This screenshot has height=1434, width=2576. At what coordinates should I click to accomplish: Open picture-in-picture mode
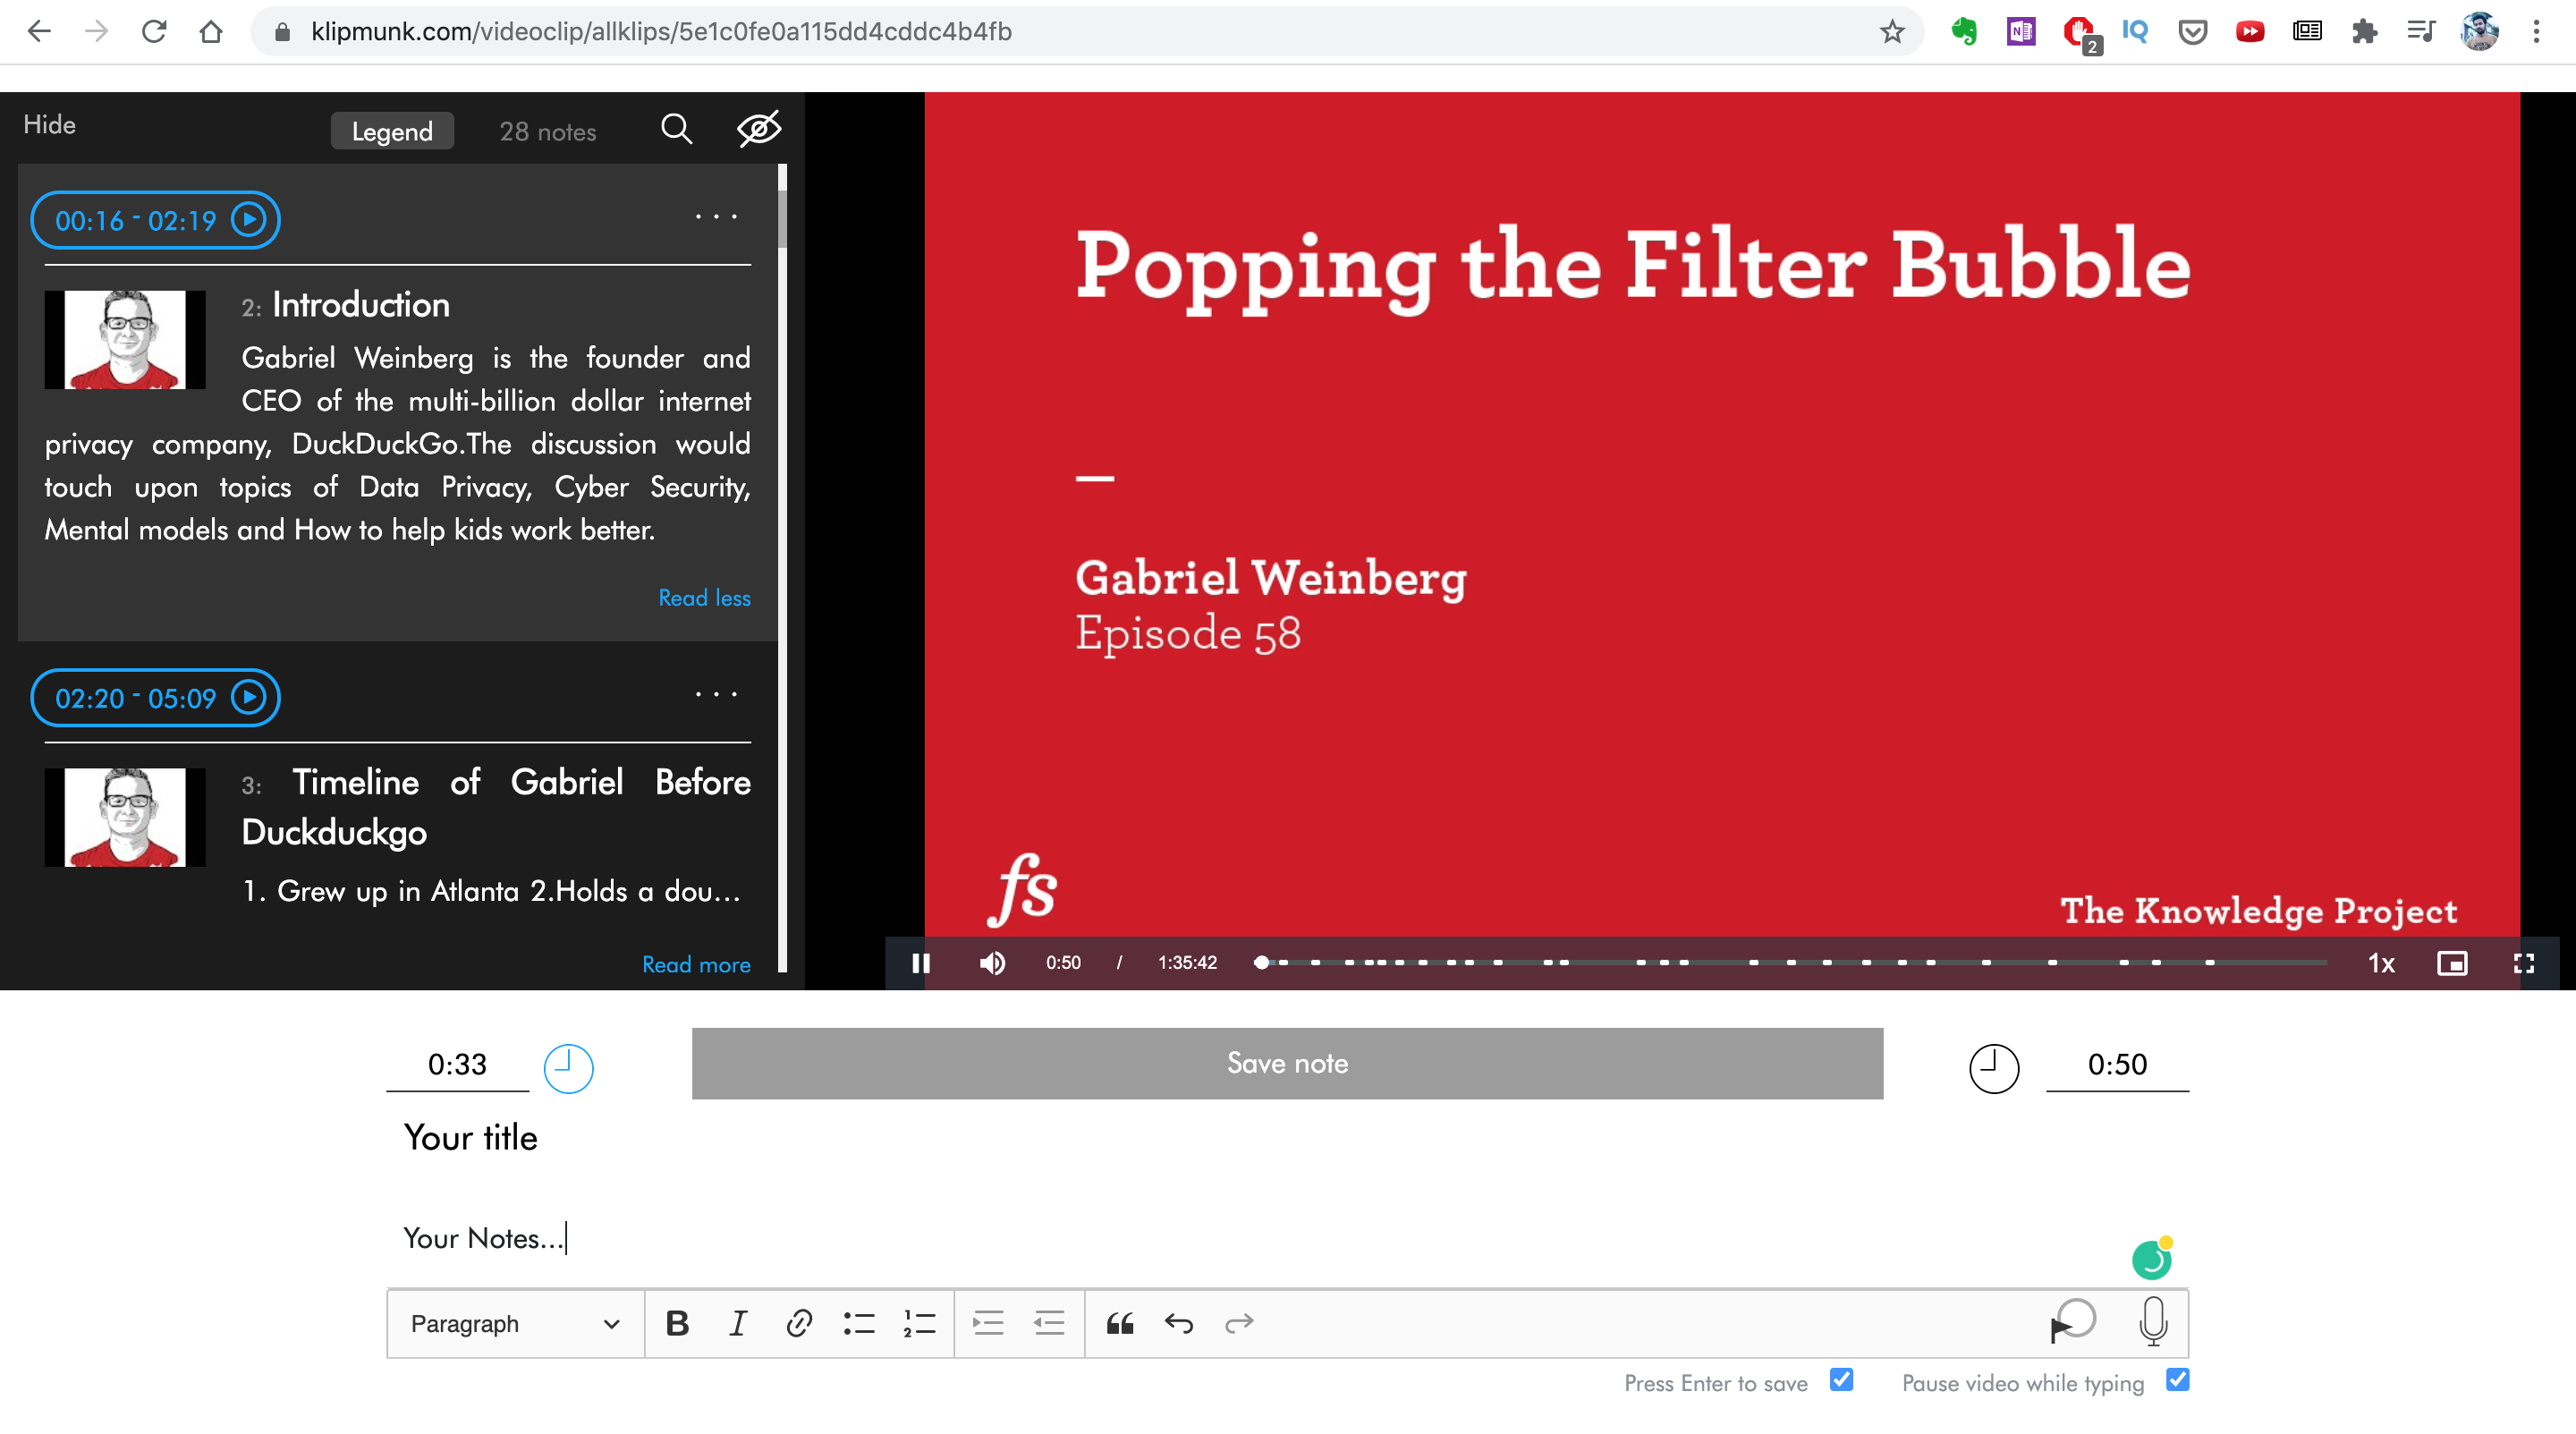tap(2452, 962)
